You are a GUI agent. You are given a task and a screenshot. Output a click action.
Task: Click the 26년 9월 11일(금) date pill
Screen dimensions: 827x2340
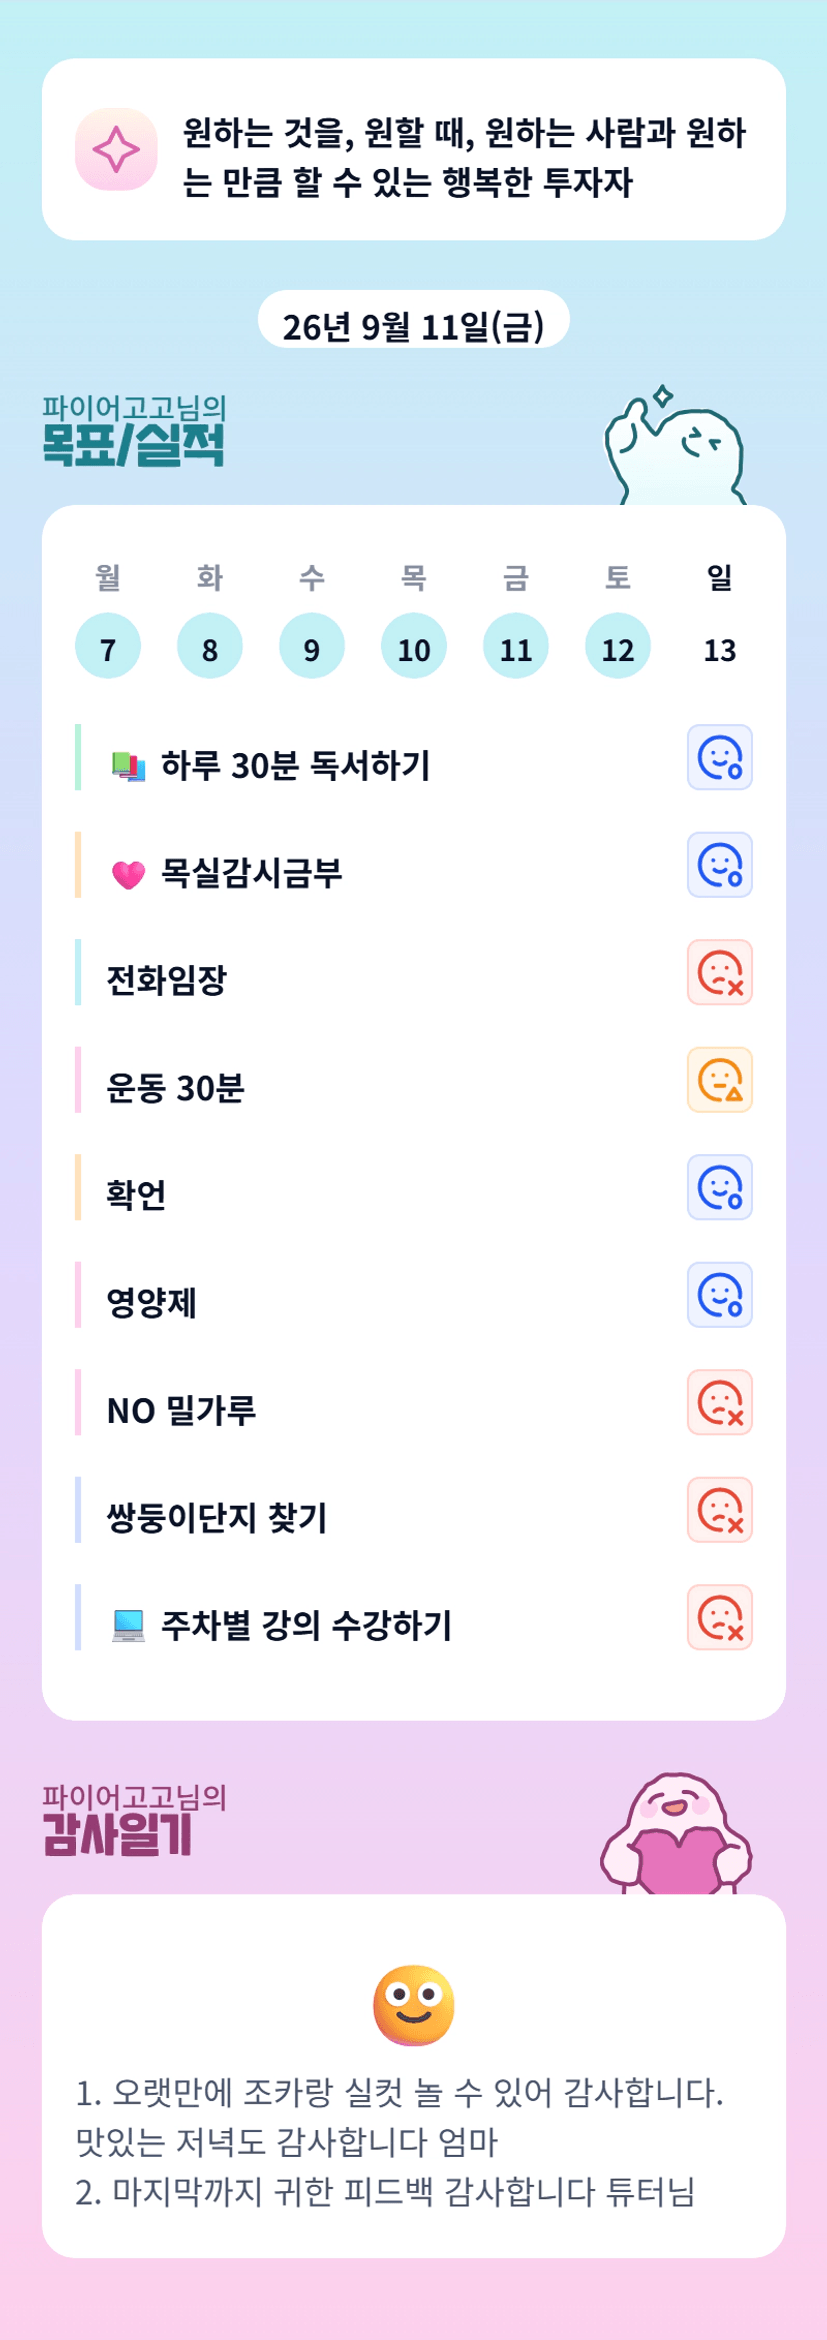(x=414, y=323)
